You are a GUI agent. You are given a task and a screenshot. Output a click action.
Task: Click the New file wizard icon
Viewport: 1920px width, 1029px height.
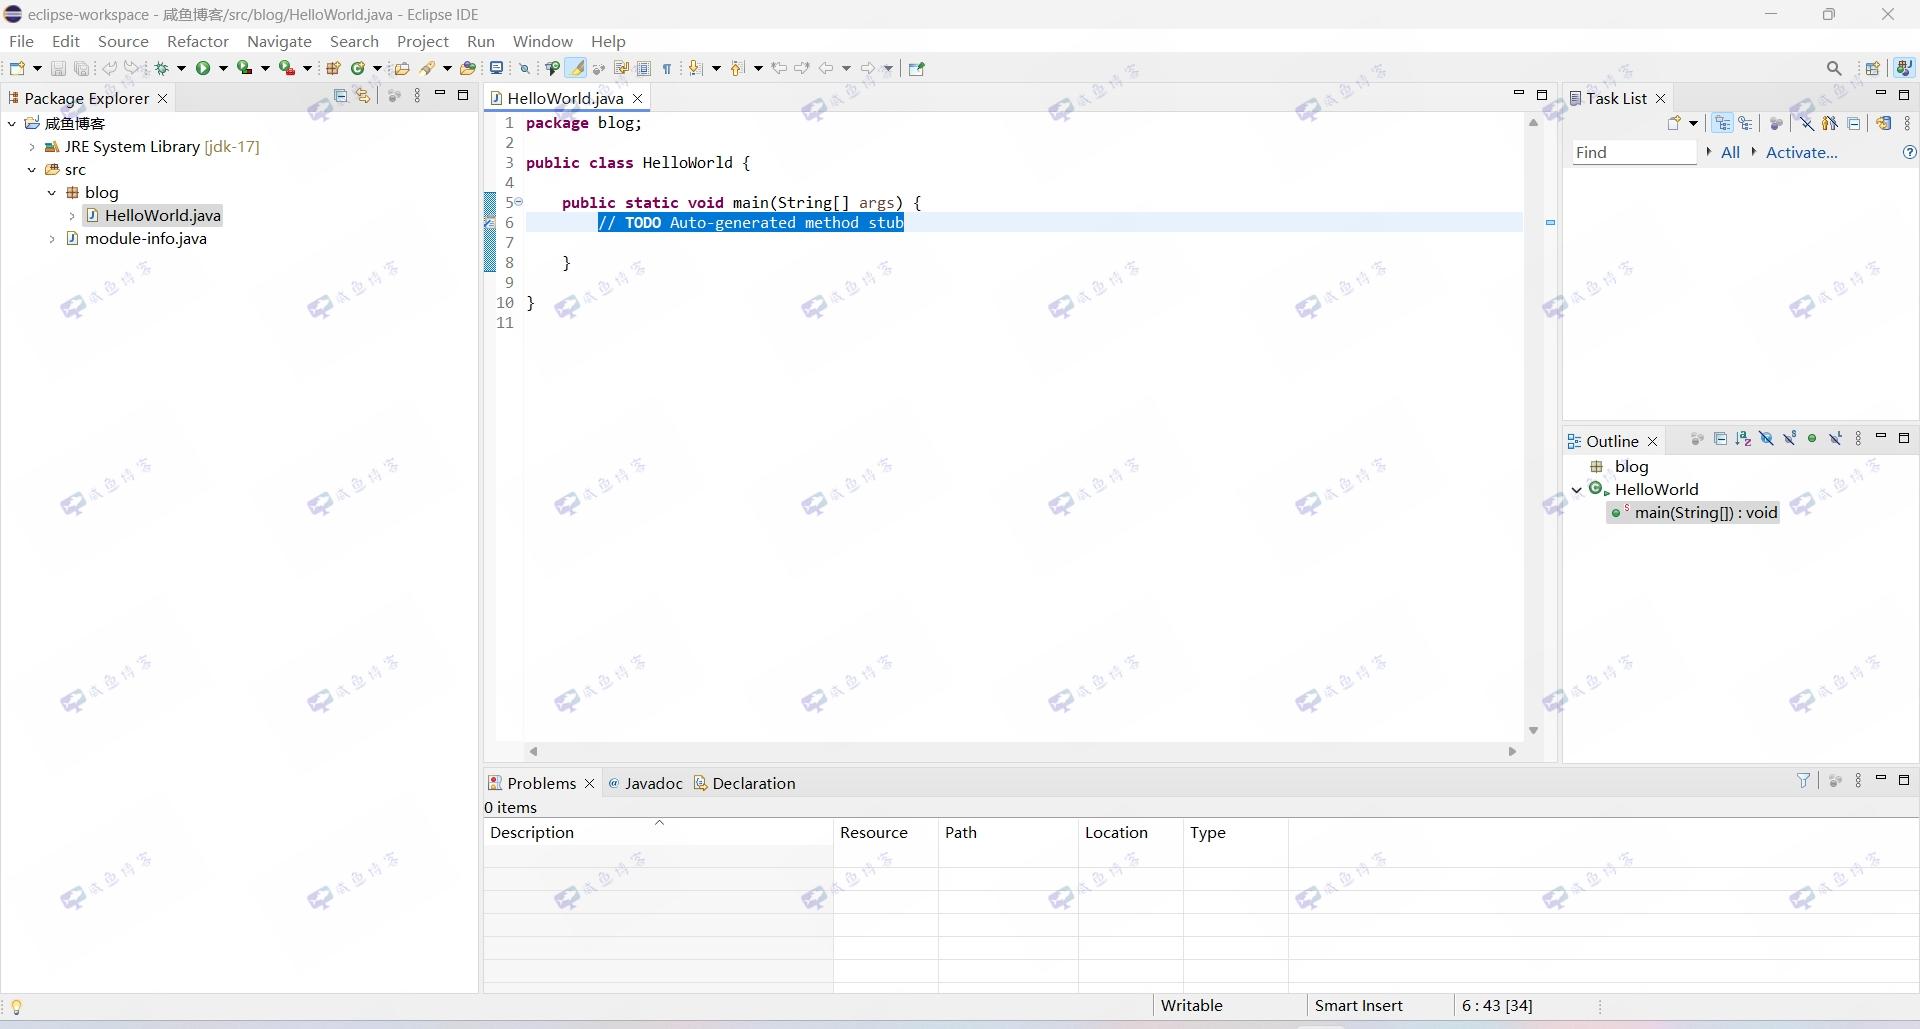(17, 68)
